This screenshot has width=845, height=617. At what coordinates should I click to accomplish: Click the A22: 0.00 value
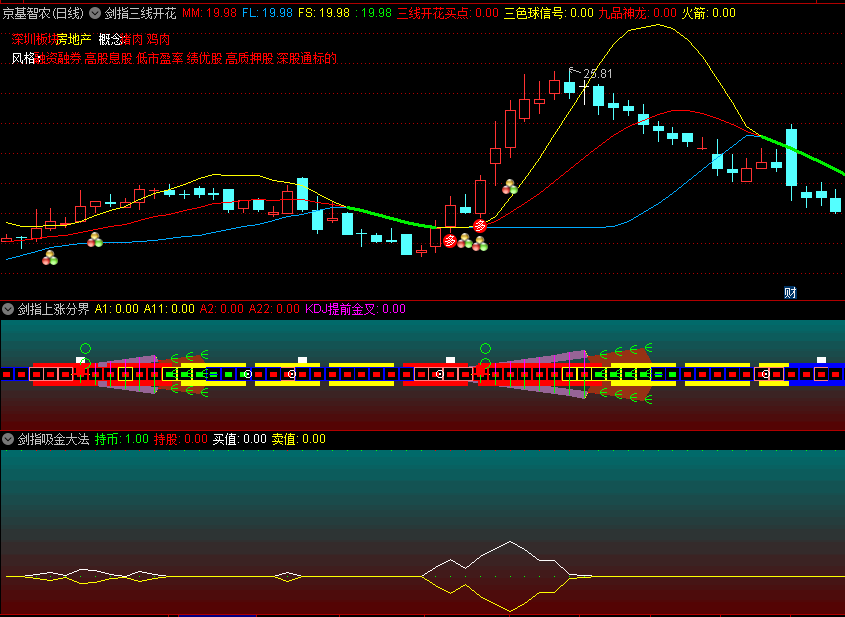(x=274, y=309)
